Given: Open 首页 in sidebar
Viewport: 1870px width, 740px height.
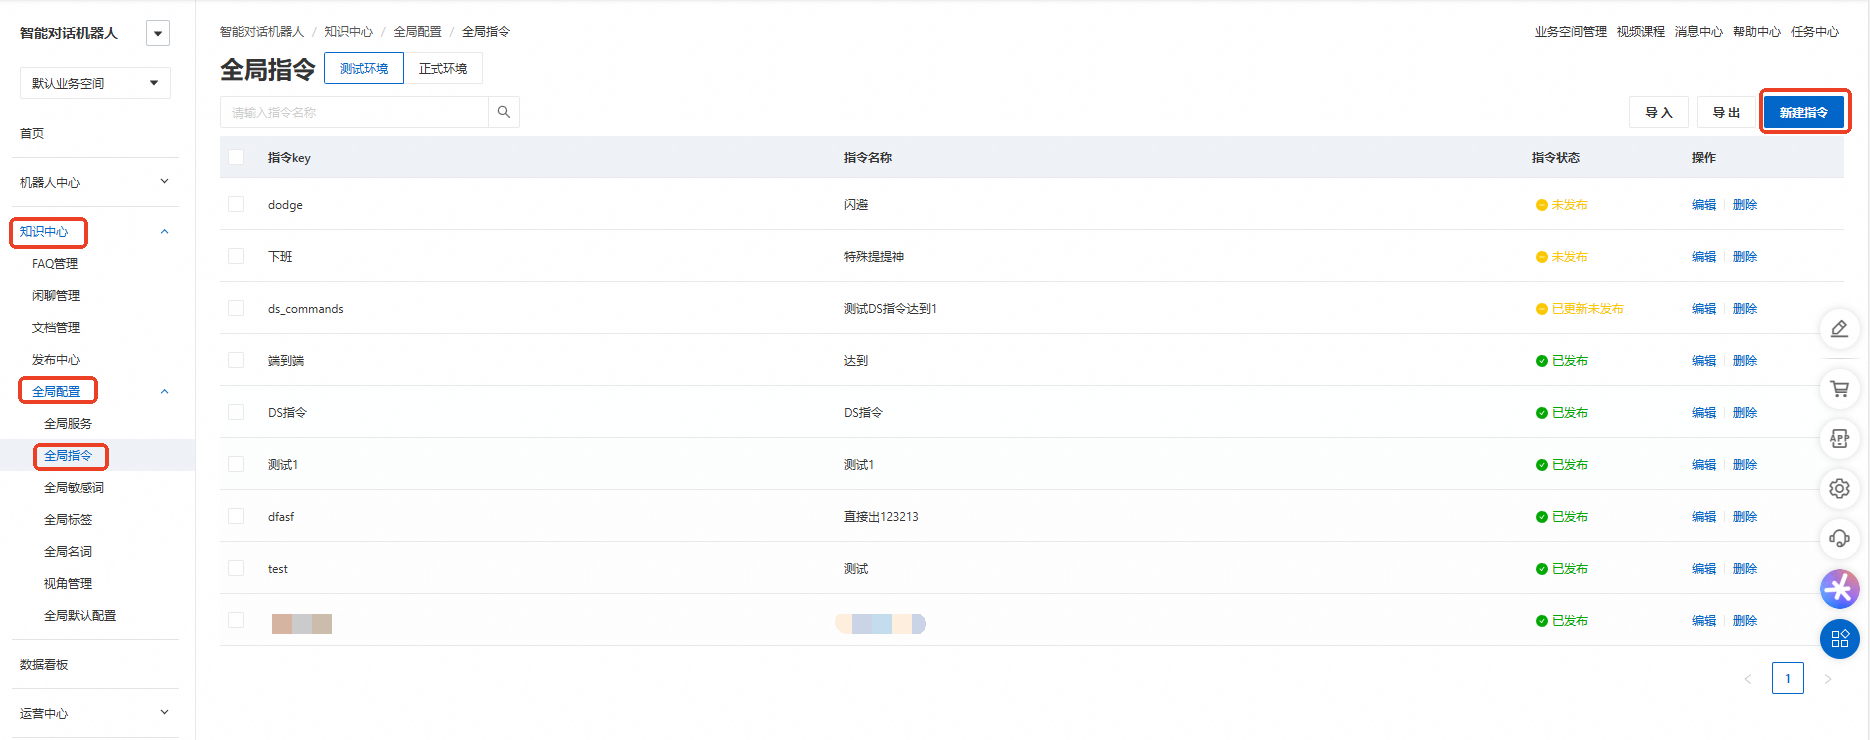Looking at the screenshot, I should point(32,133).
